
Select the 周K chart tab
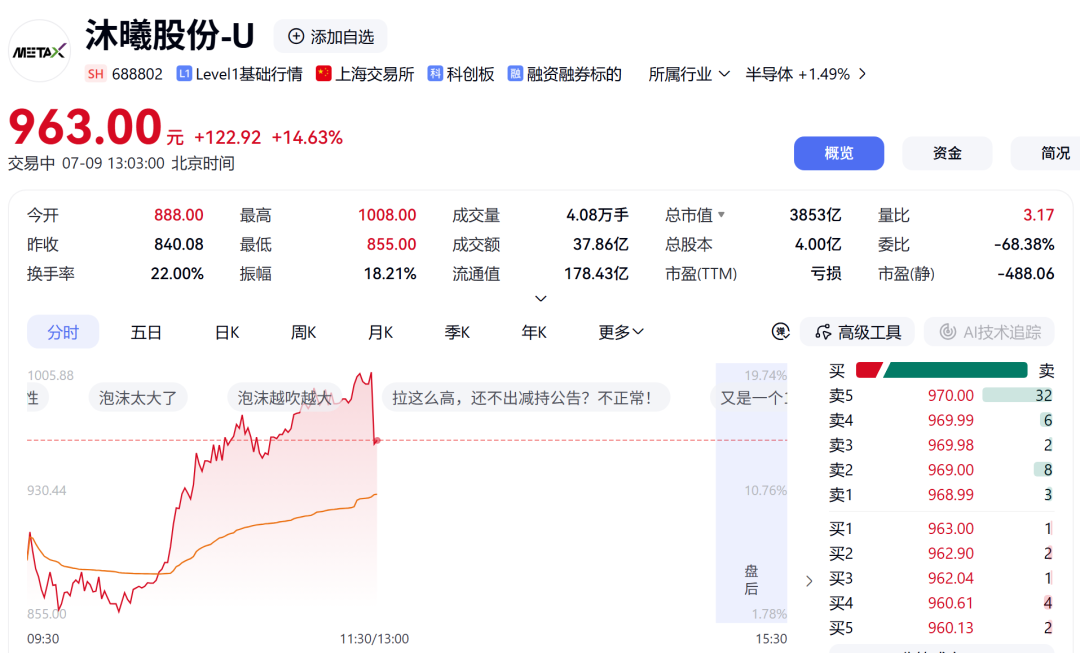coord(303,333)
